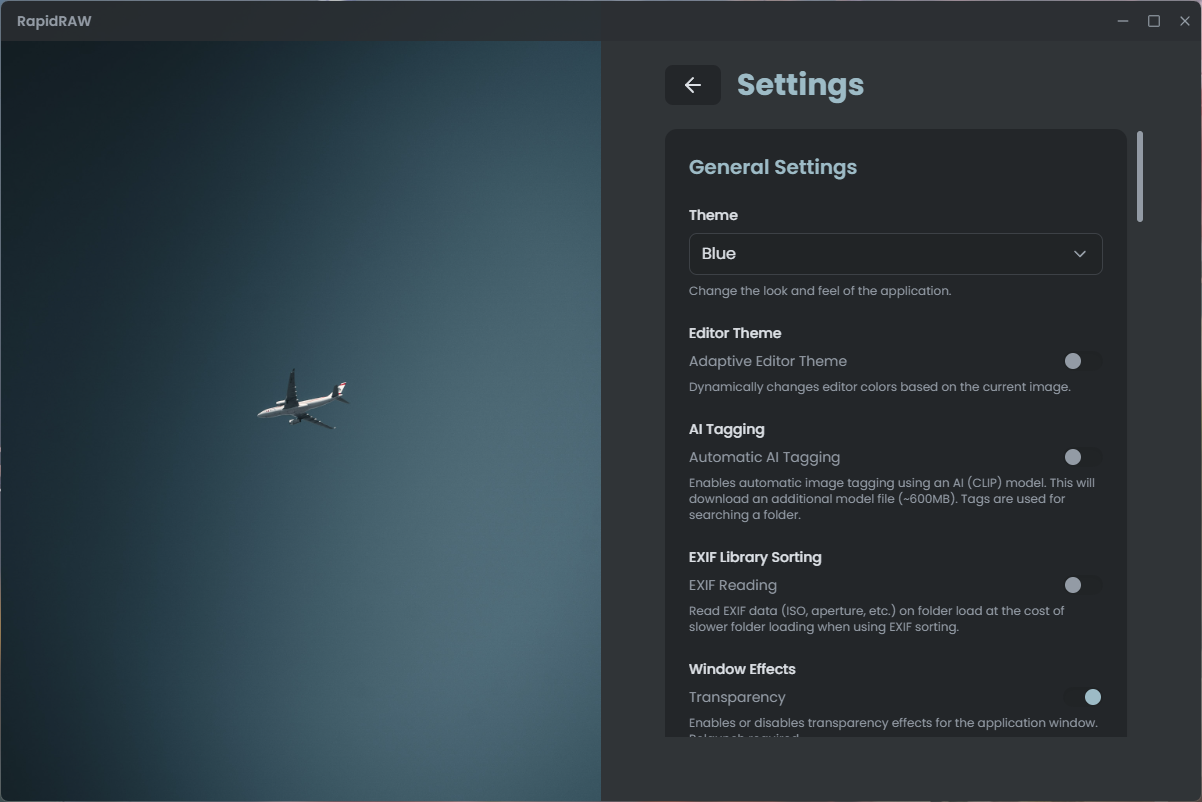Click the RapidRAW title in the title bar

tap(54, 21)
